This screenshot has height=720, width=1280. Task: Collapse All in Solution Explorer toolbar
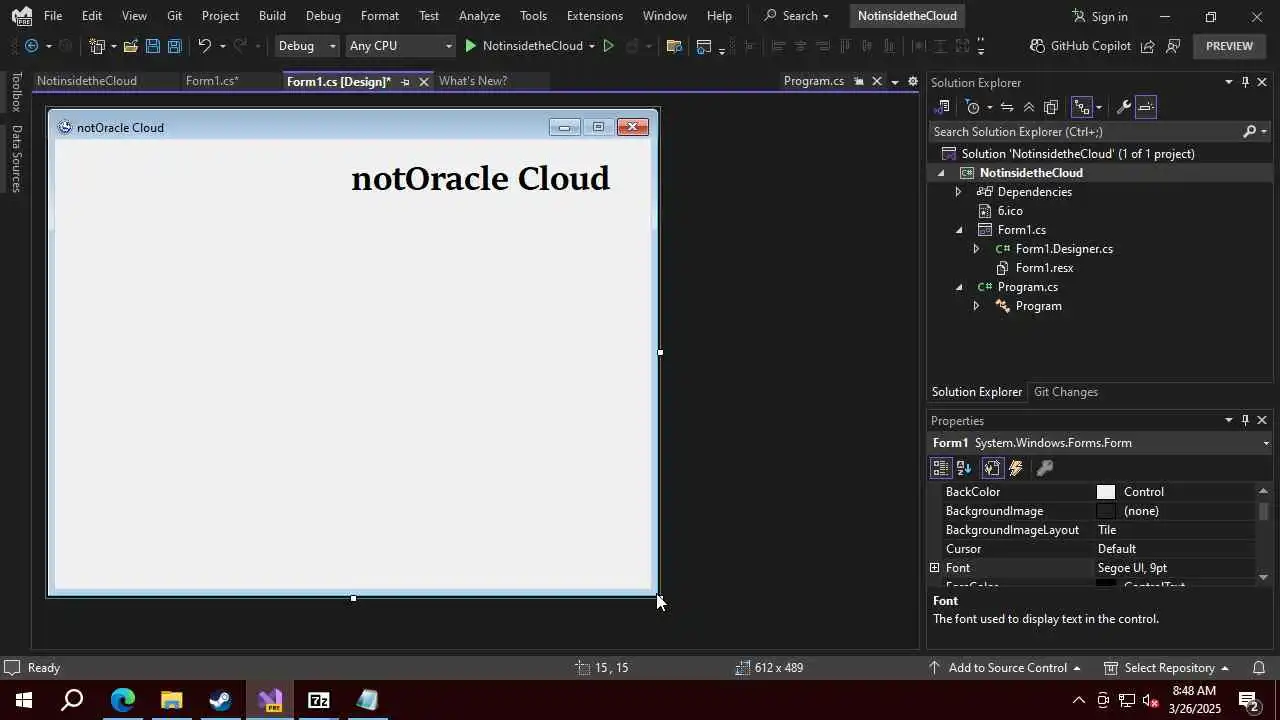pyautogui.click(x=1029, y=107)
